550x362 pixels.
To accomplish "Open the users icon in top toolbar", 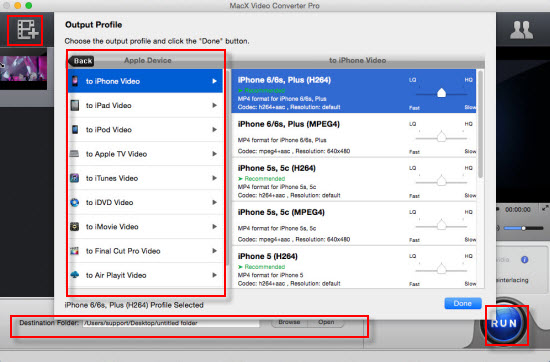I will [521, 30].
